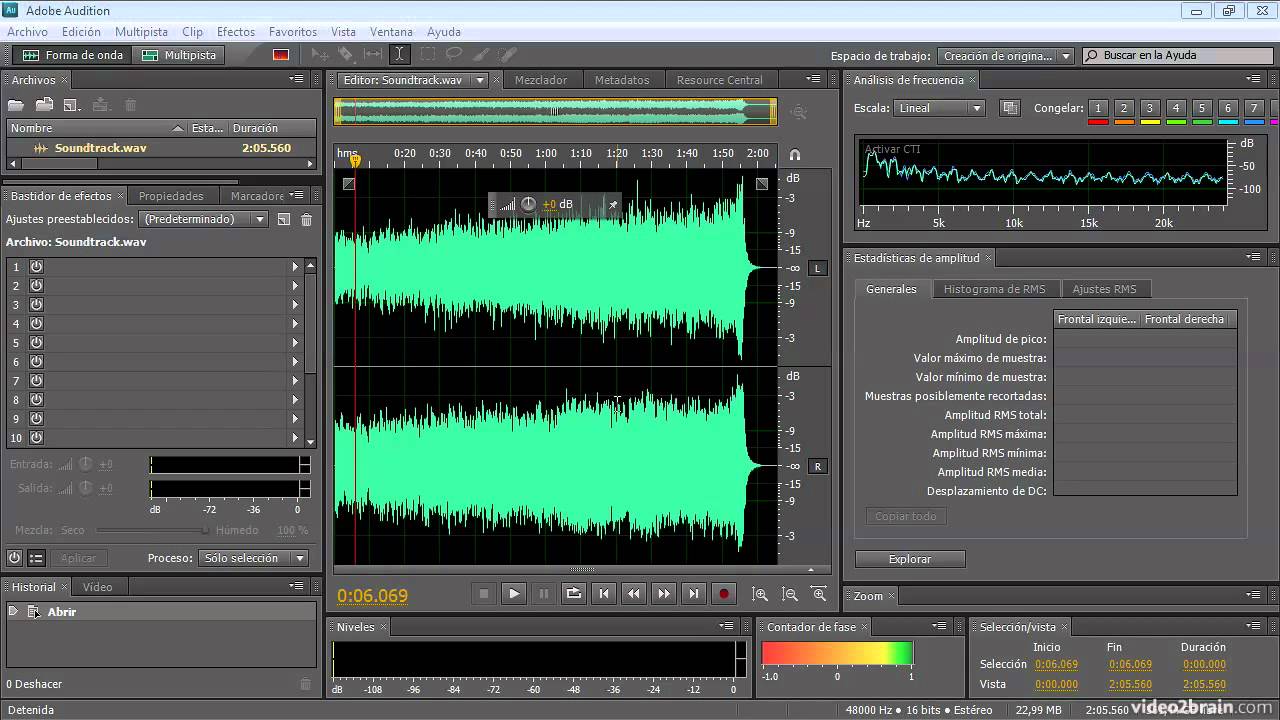Zoom out full icon in editor
The width and height of the screenshot is (1280, 720).
[820, 594]
